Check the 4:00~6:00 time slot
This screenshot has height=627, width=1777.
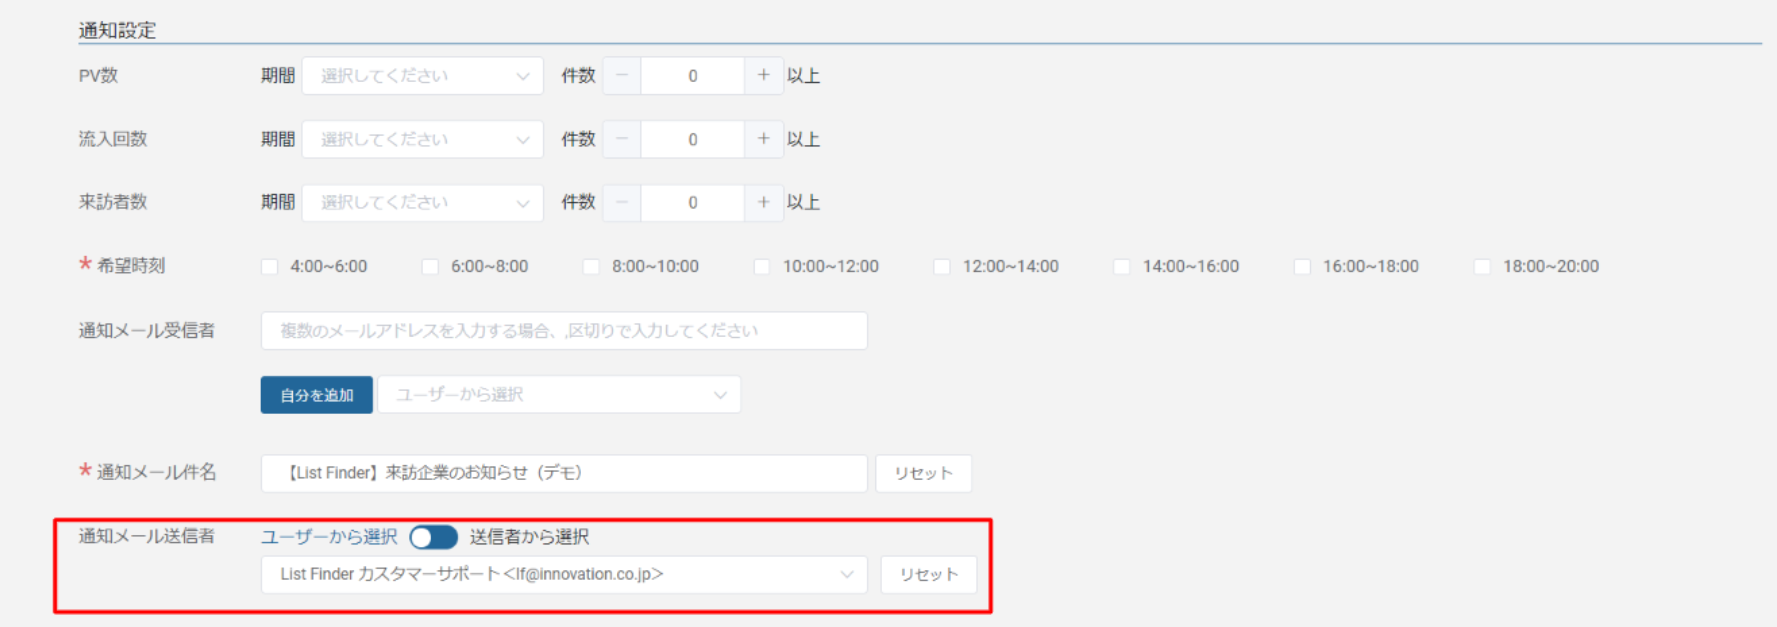[x=270, y=267]
